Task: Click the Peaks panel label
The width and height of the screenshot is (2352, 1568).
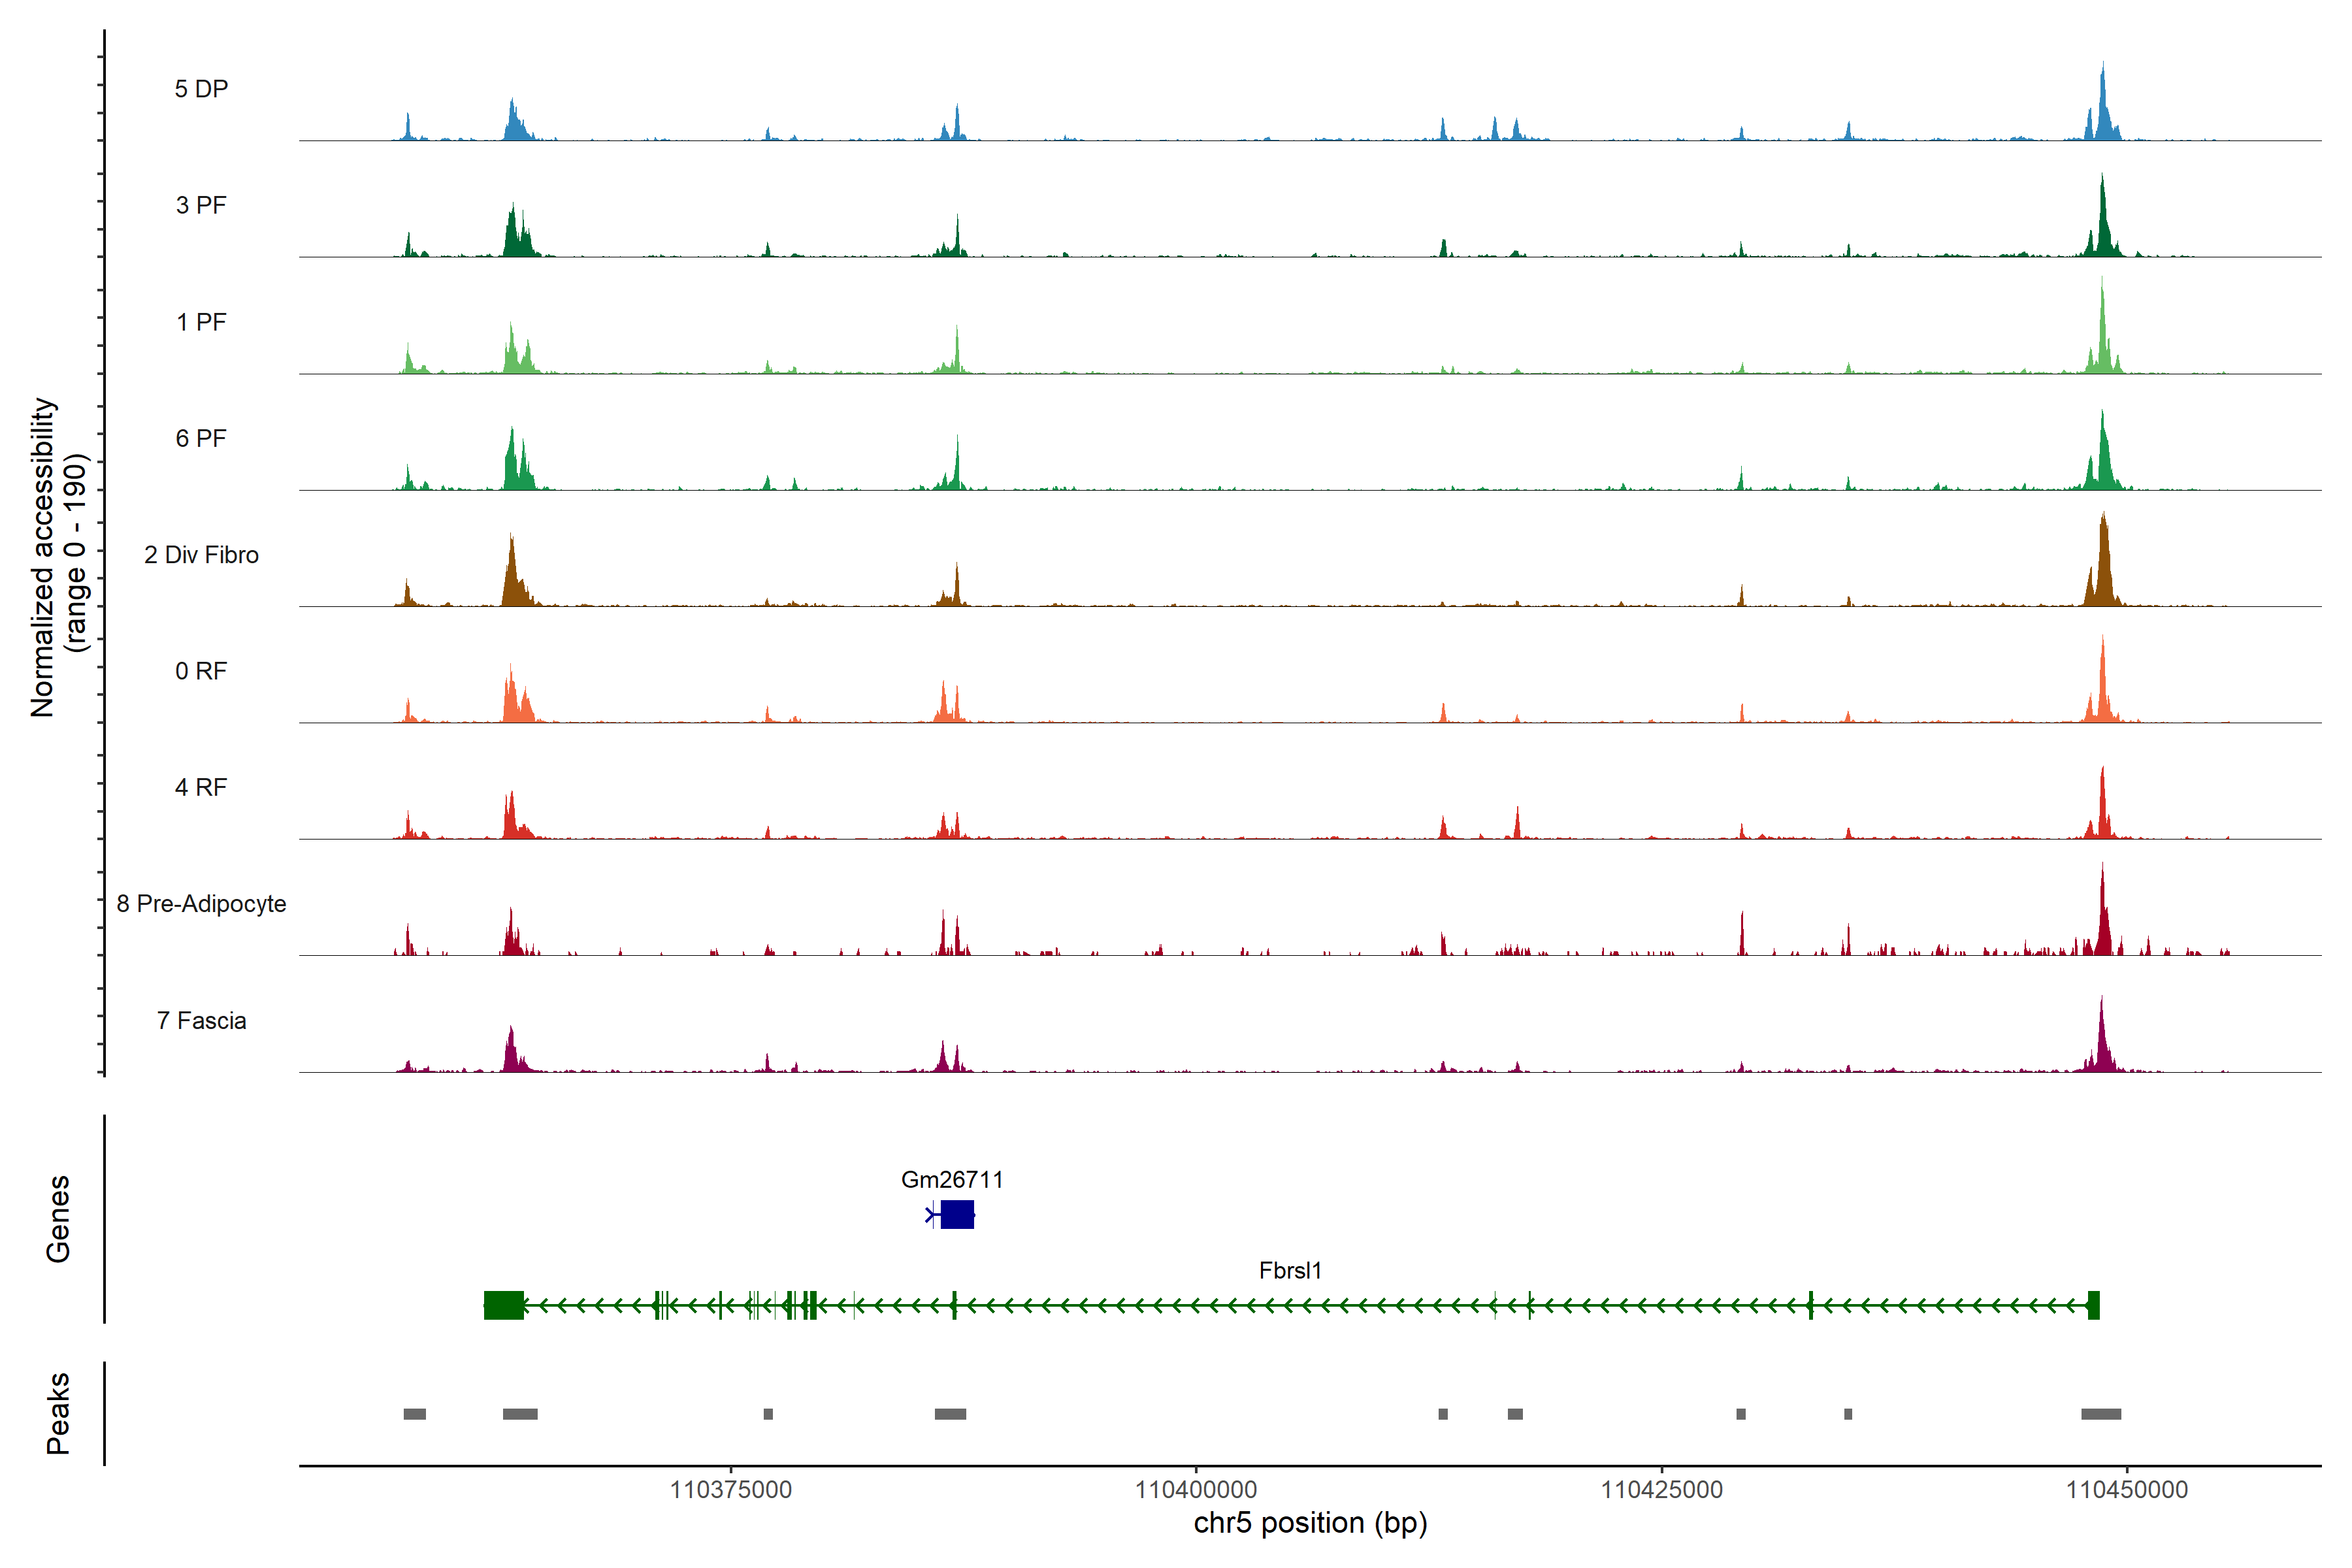Action: (x=58, y=1413)
